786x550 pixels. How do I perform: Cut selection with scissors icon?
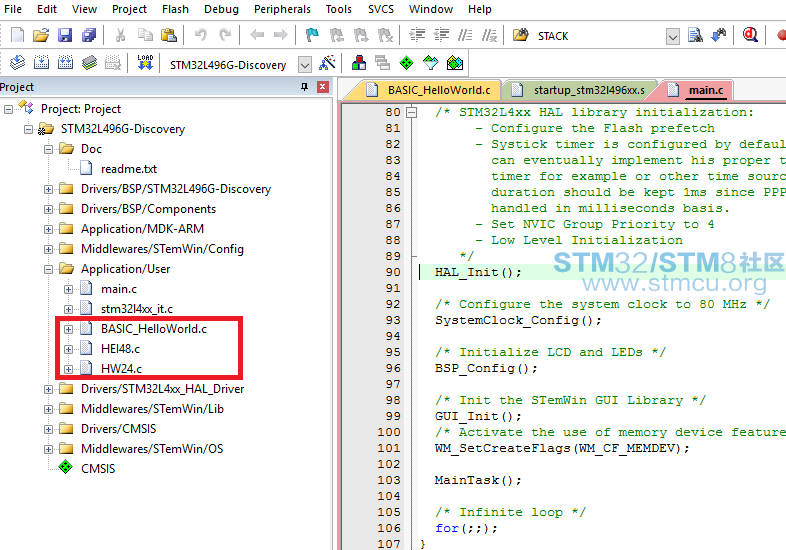coord(120,35)
